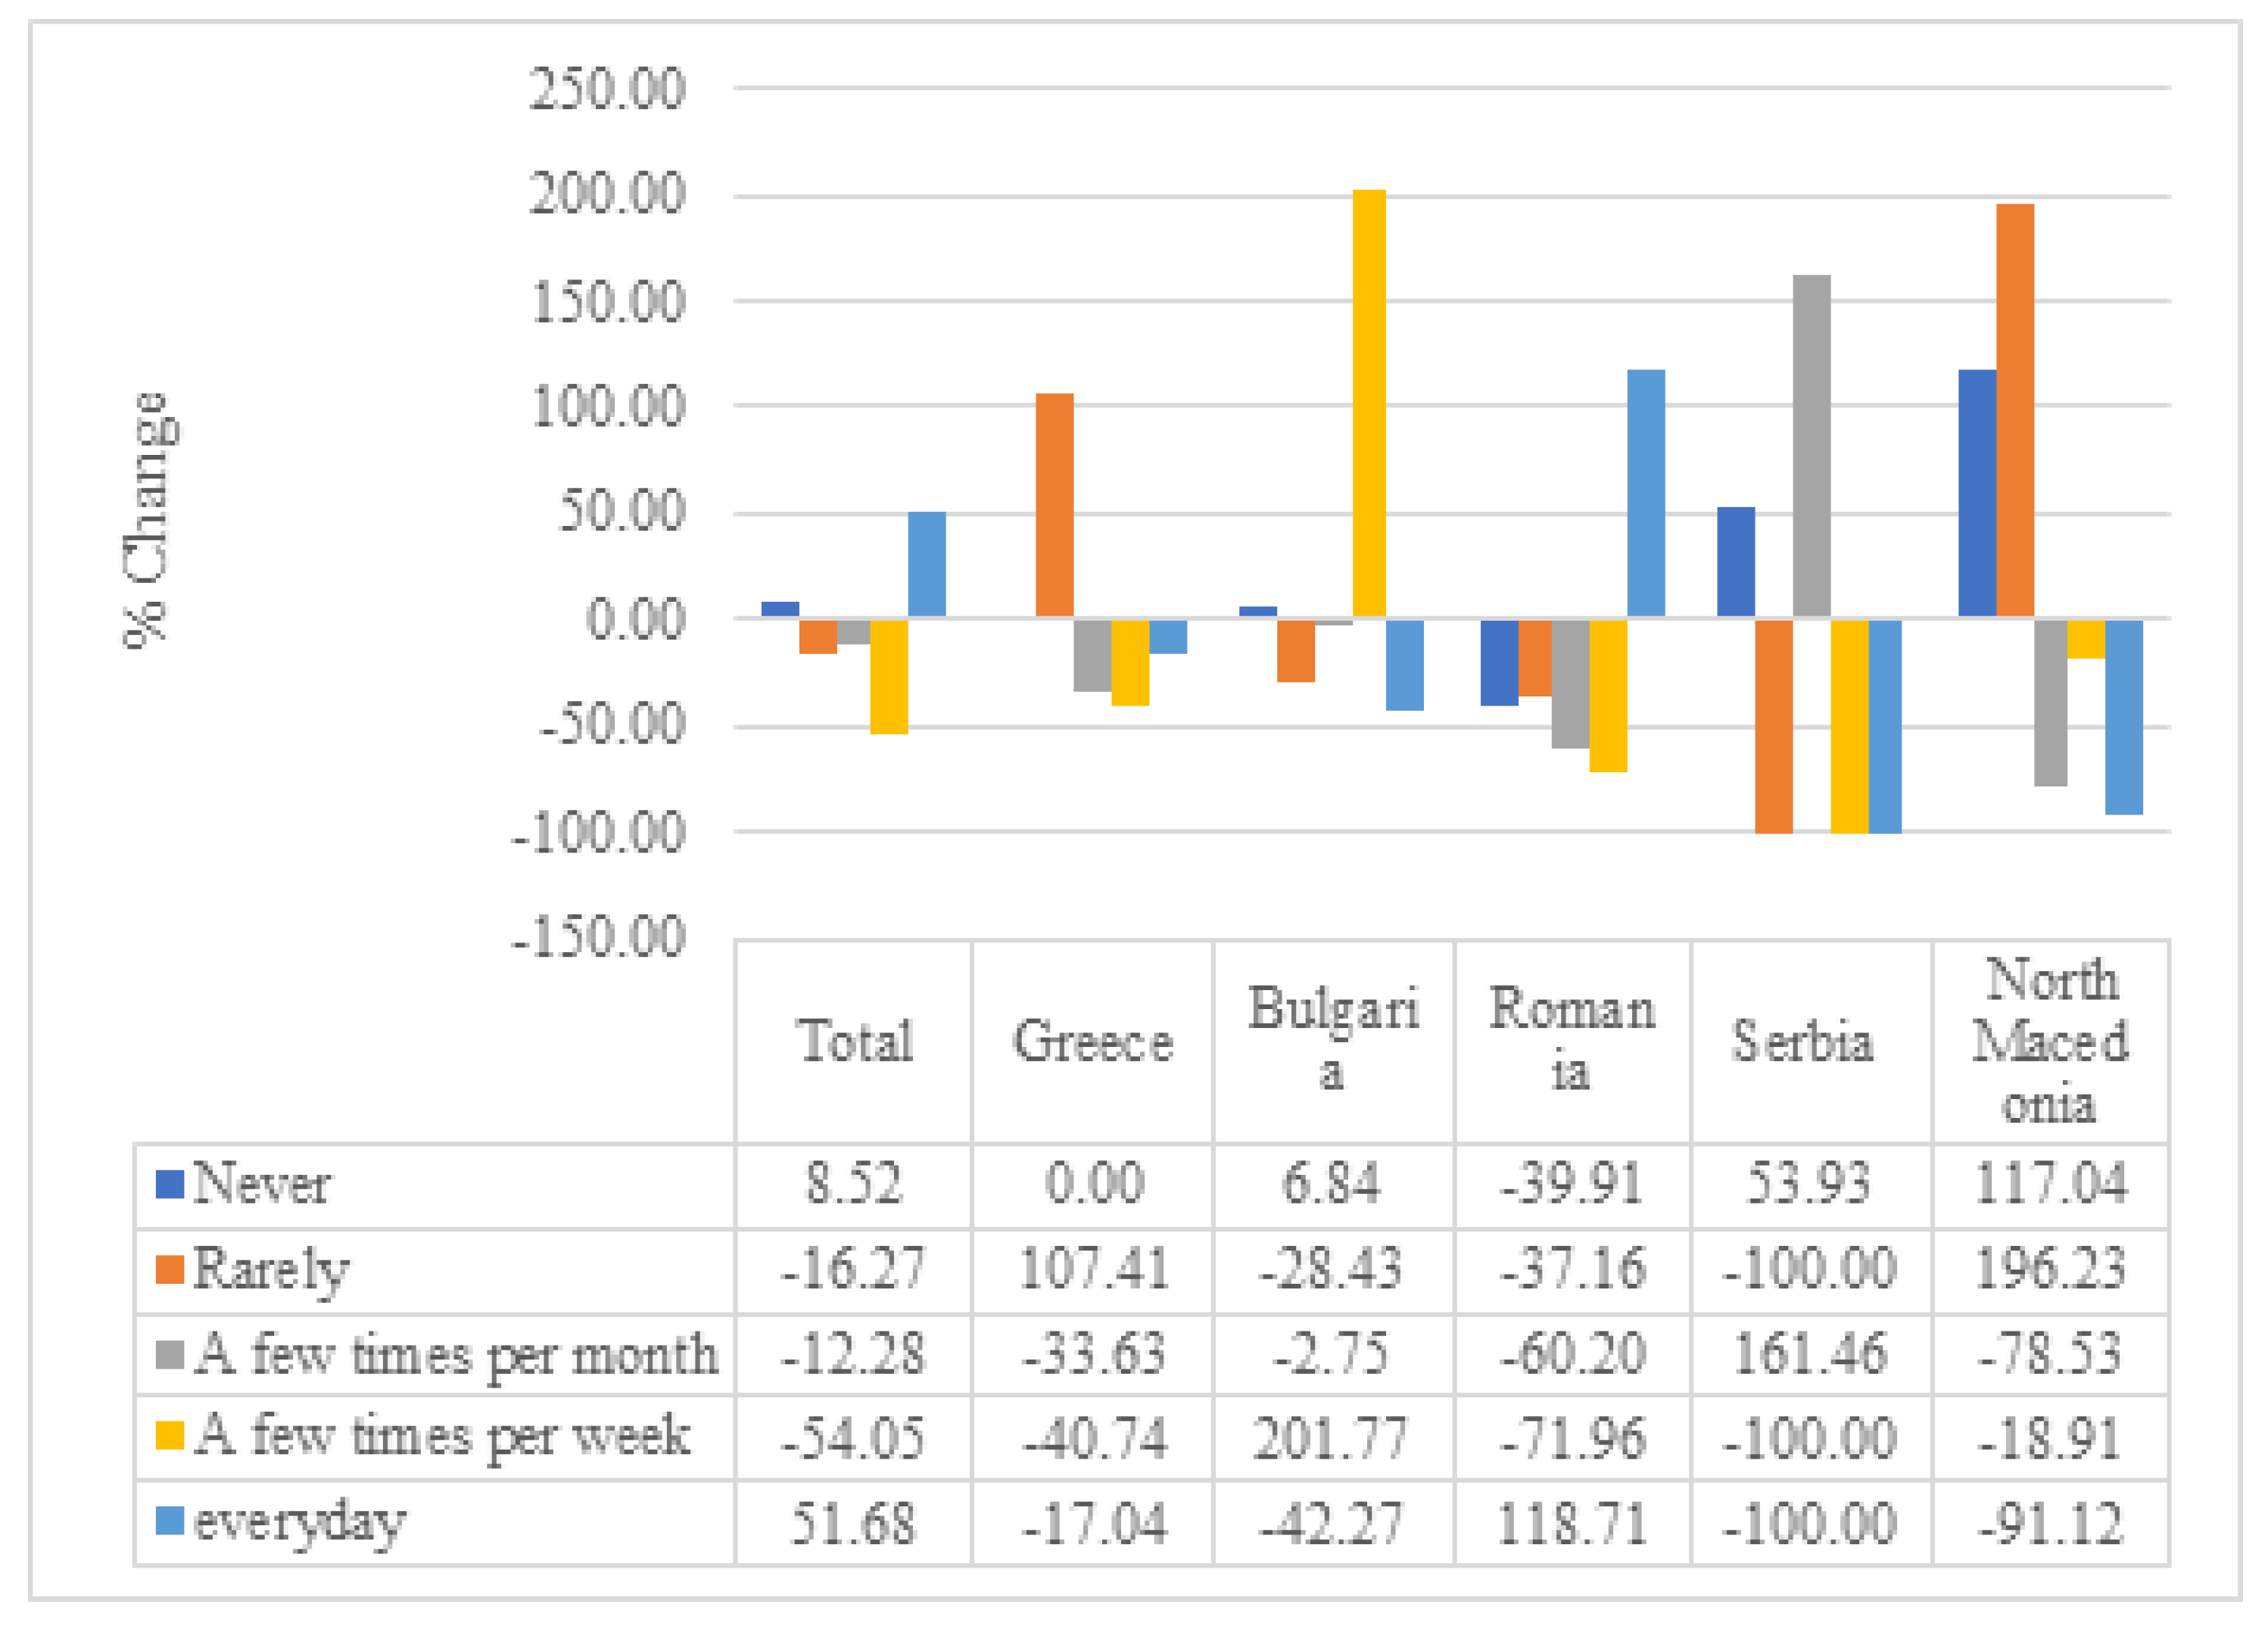Select the North Macedonia column header
This screenshot has height=1629, width=2268.
(x=2050, y=1042)
